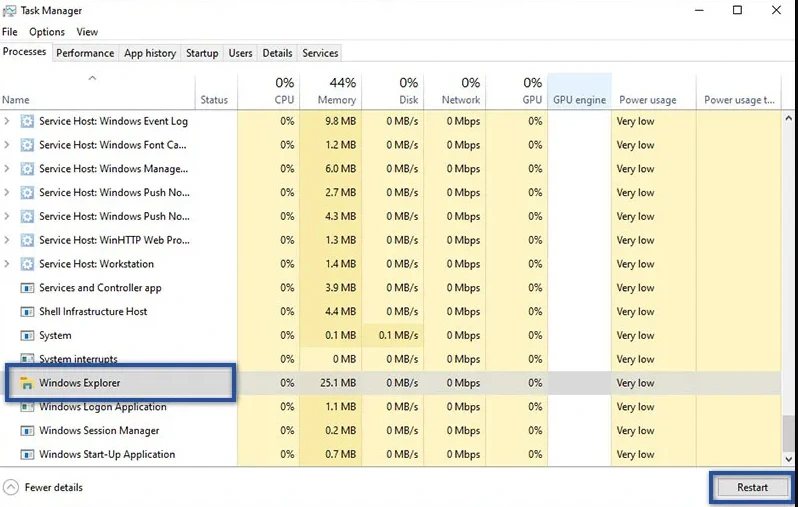Click the Service Host: Workstation gear icon
The image size is (798, 507).
[27, 264]
